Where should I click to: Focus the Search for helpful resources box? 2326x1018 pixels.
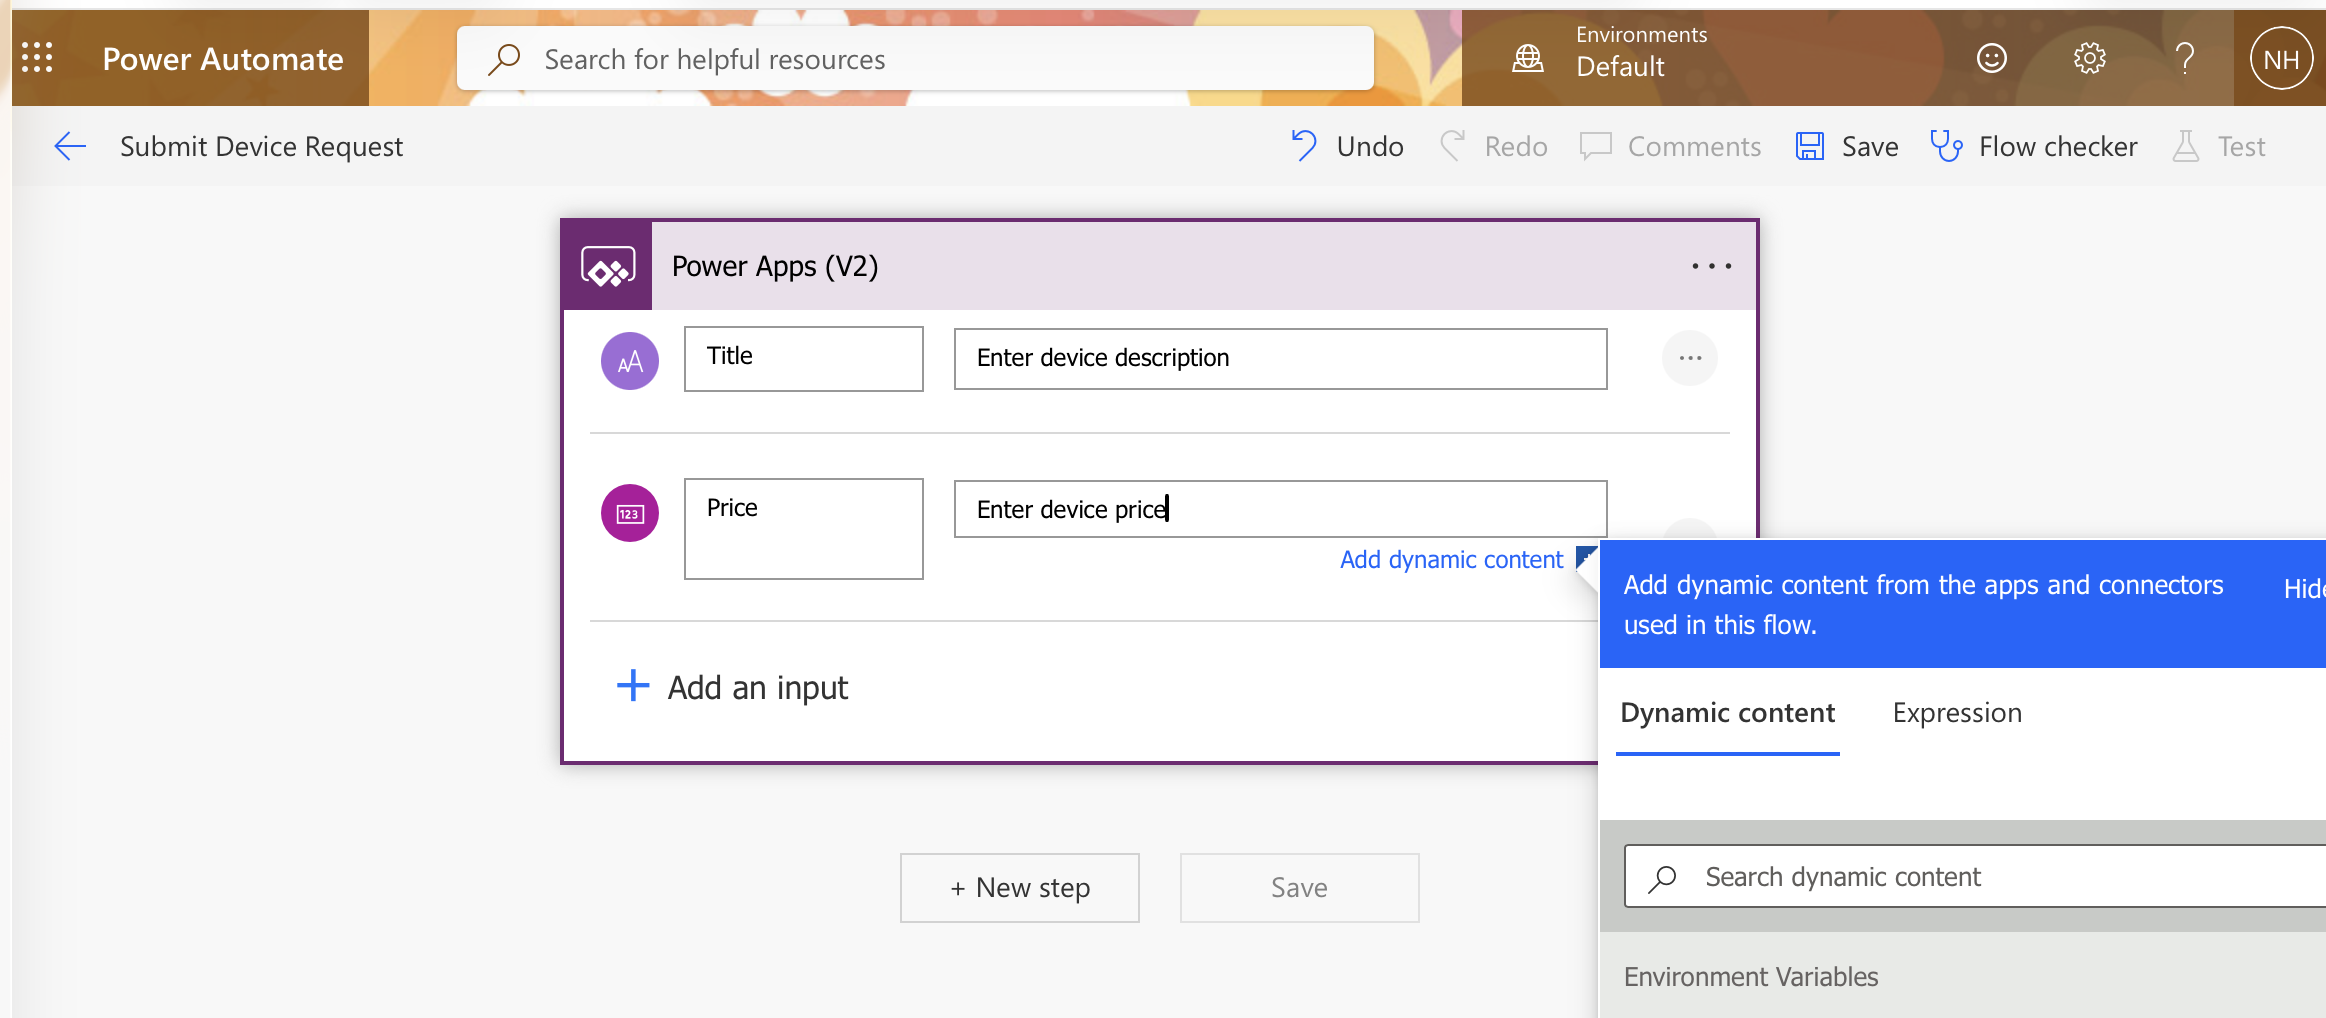tap(915, 59)
